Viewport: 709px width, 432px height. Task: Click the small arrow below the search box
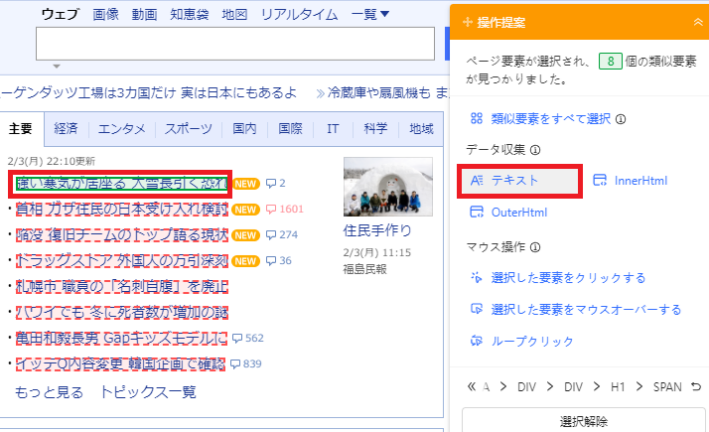click(x=57, y=66)
